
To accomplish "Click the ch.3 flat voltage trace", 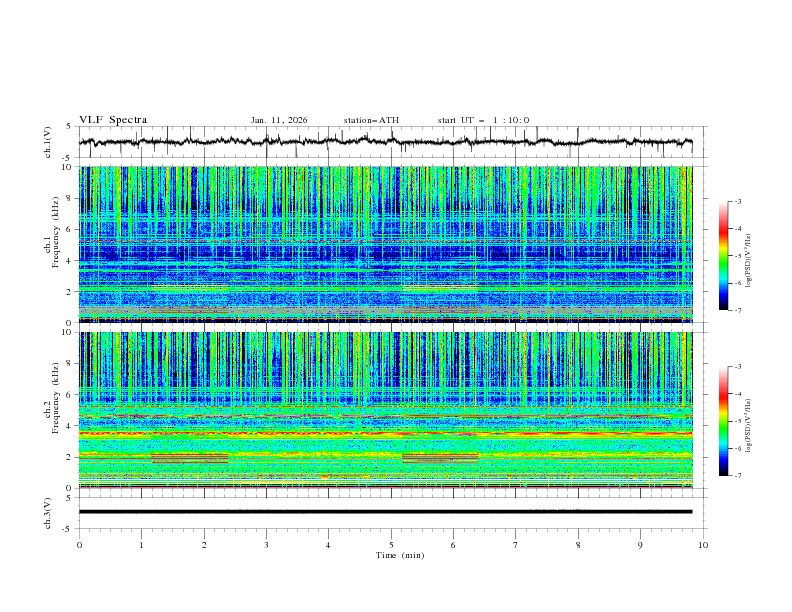I will (385, 512).
